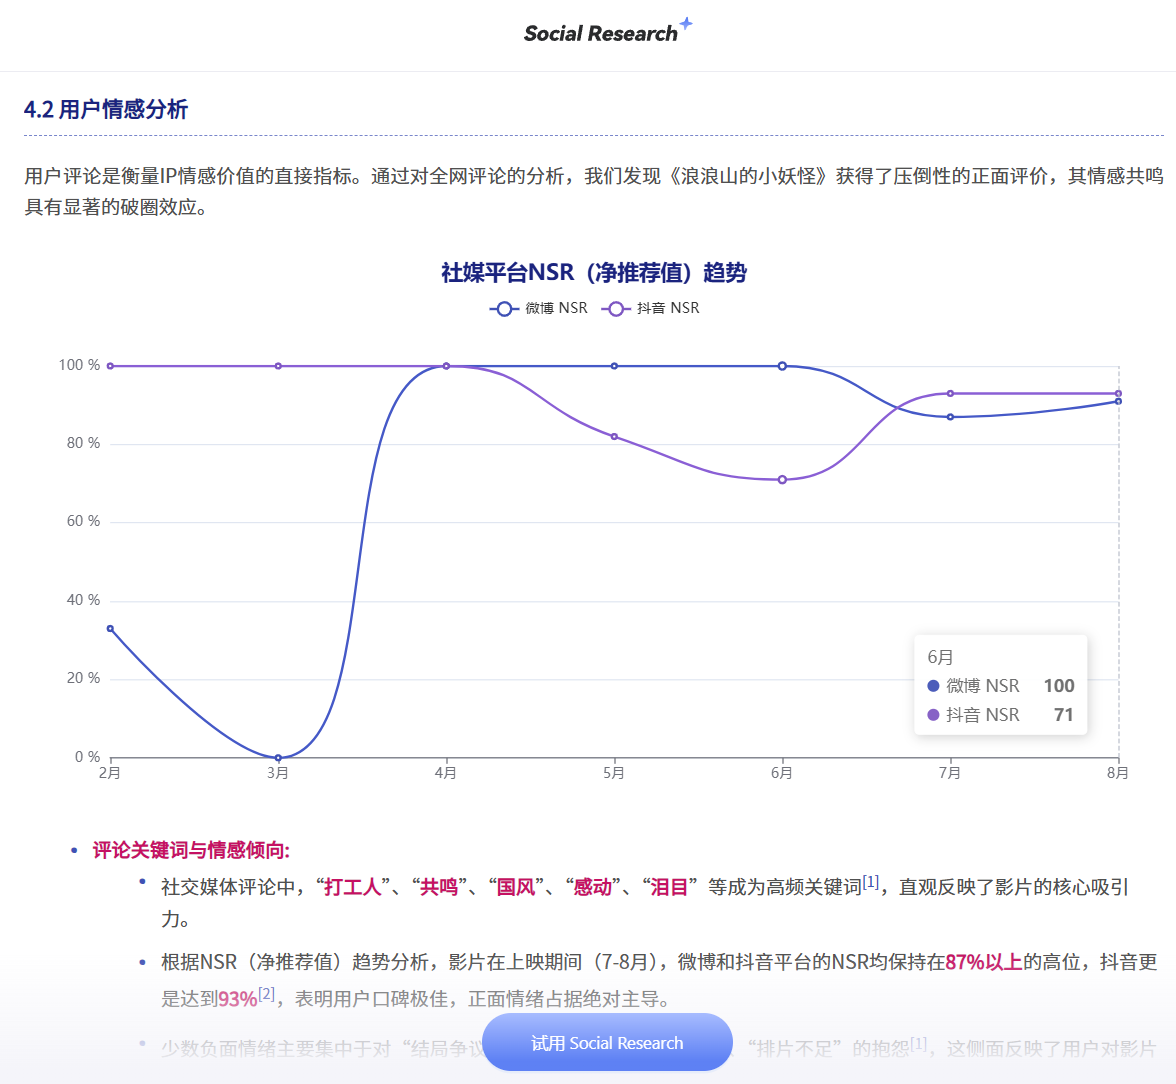The width and height of the screenshot is (1176, 1084).
Task: Click the 抖音 NSR point at 8月
Action: [x=1118, y=393]
